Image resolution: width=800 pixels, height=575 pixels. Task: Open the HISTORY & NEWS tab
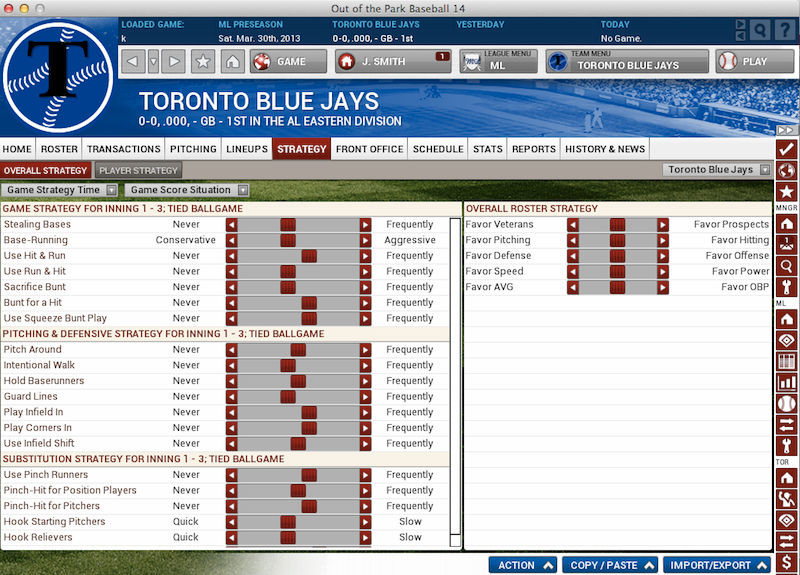point(605,149)
